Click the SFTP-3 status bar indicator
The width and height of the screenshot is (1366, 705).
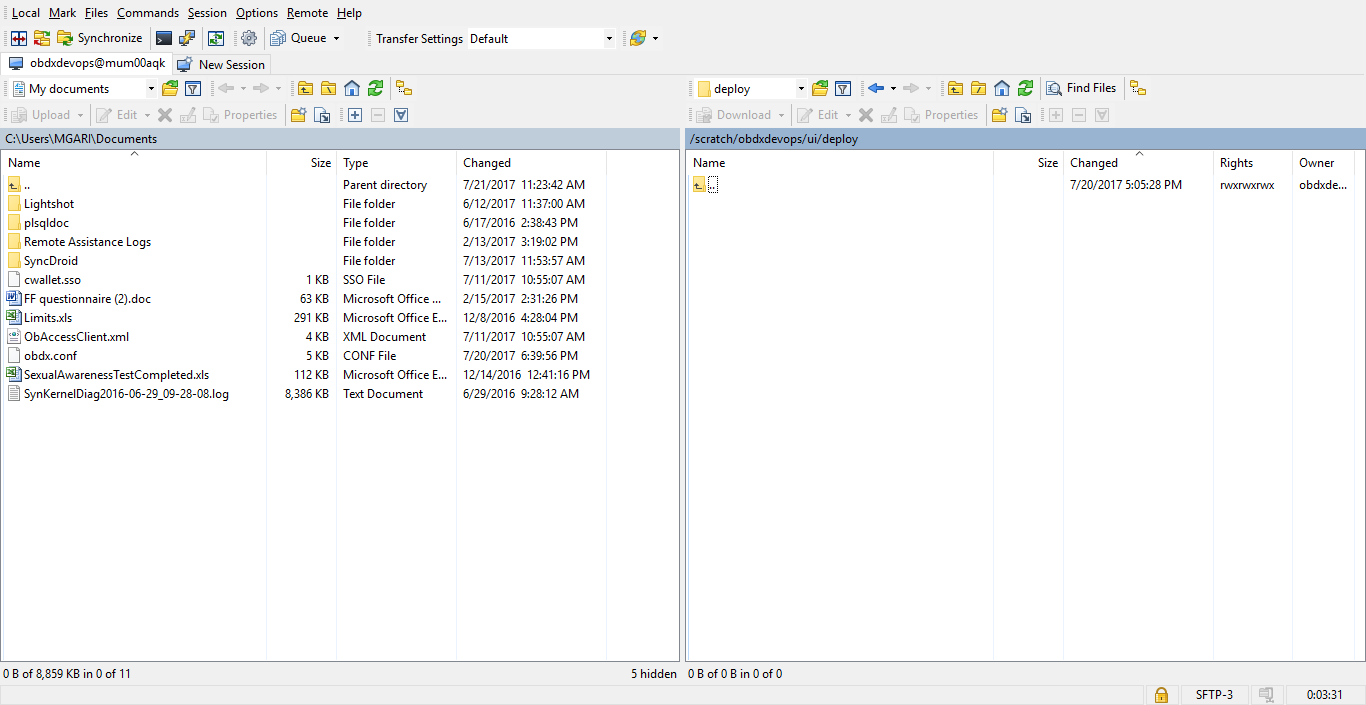point(1213,694)
